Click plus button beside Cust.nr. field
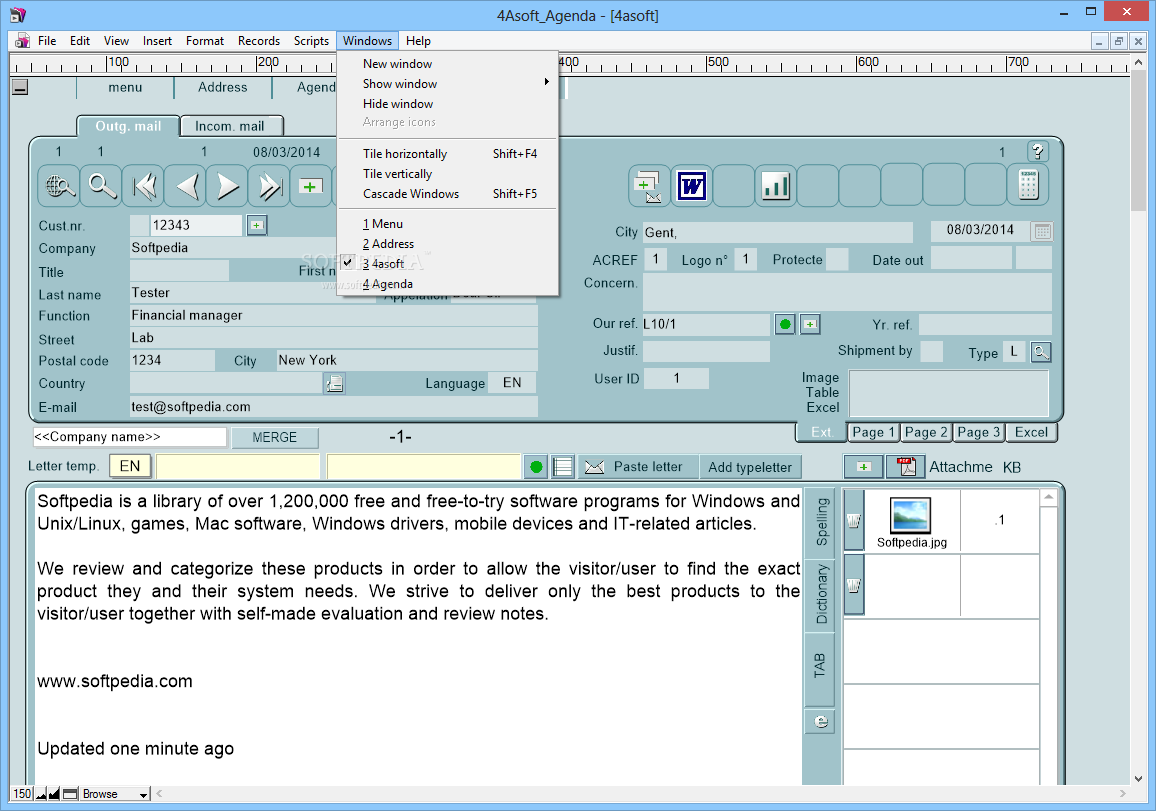Image resolution: width=1156 pixels, height=811 pixels. click(257, 225)
